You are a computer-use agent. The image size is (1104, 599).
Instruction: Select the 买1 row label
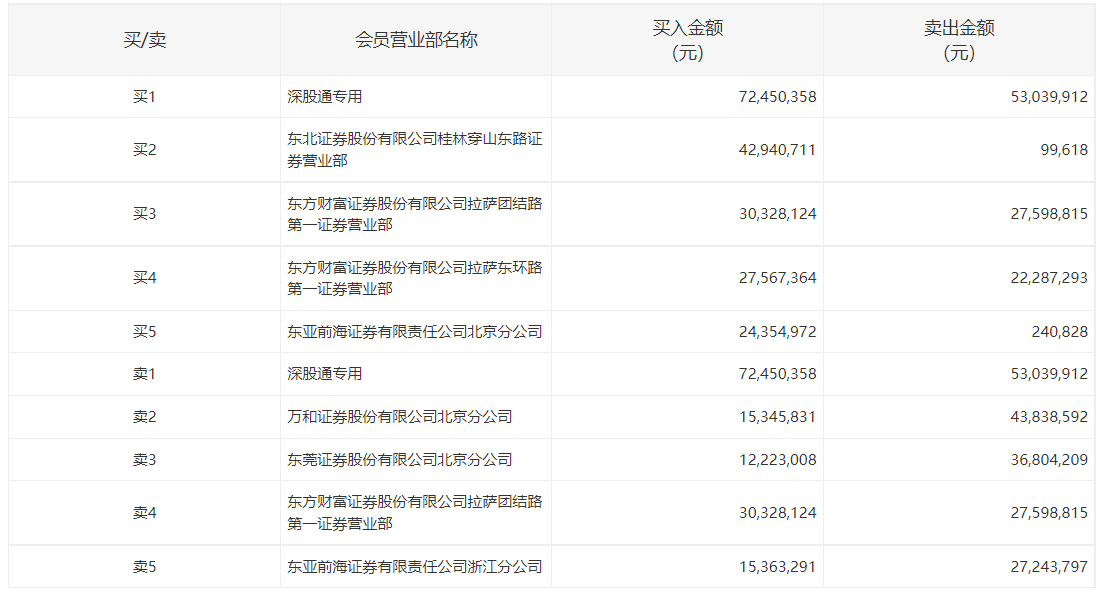click(144, 97)
